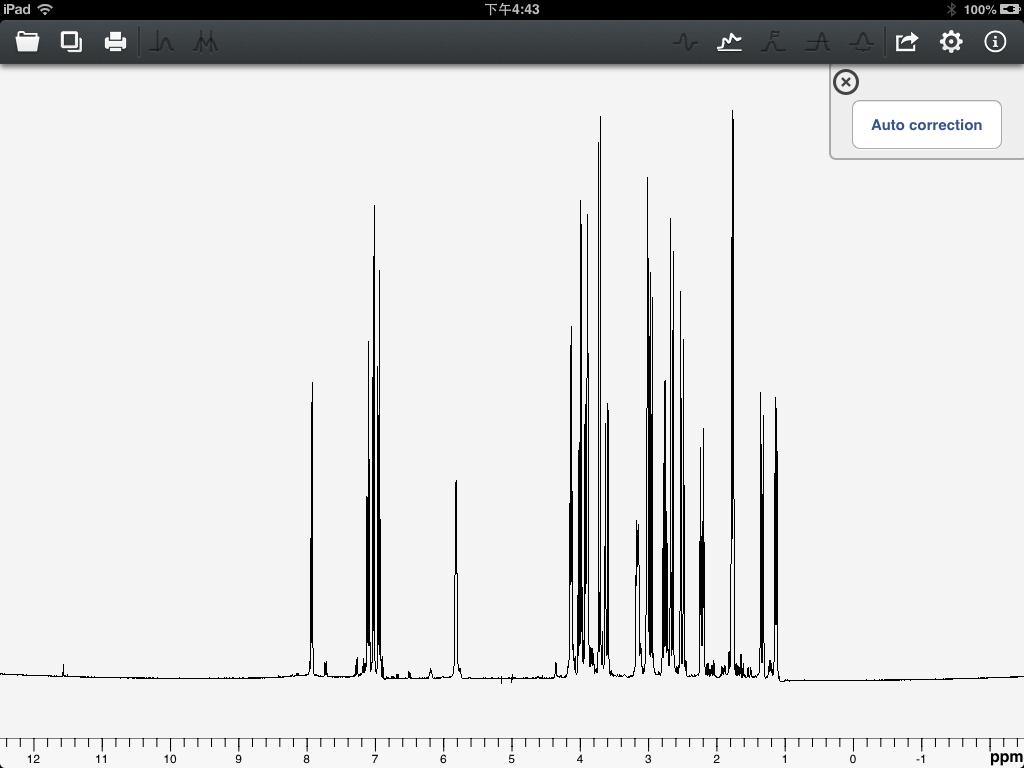This screenshot has width=1024, height=768.
Task: Click the 11 tick label on axis
Action: tap(101, 759)
